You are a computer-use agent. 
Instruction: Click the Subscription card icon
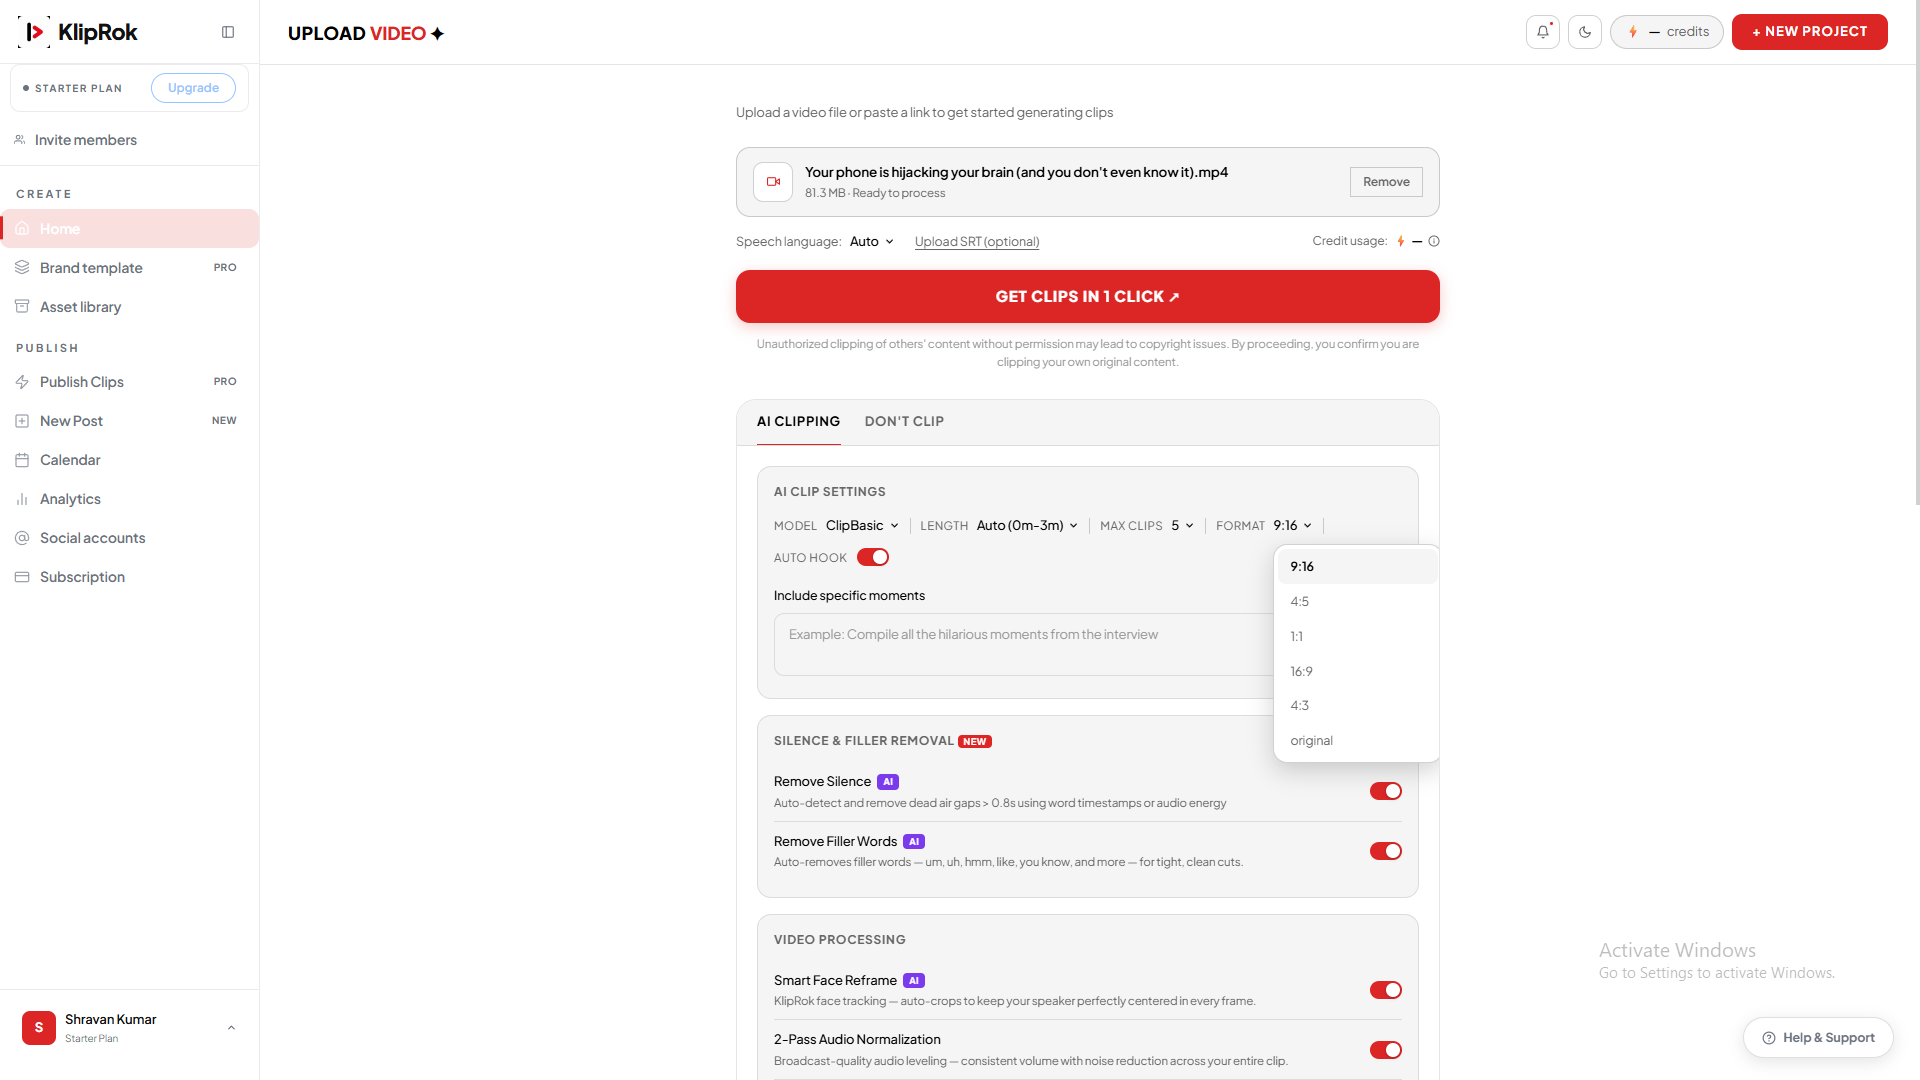click(22, 577)
